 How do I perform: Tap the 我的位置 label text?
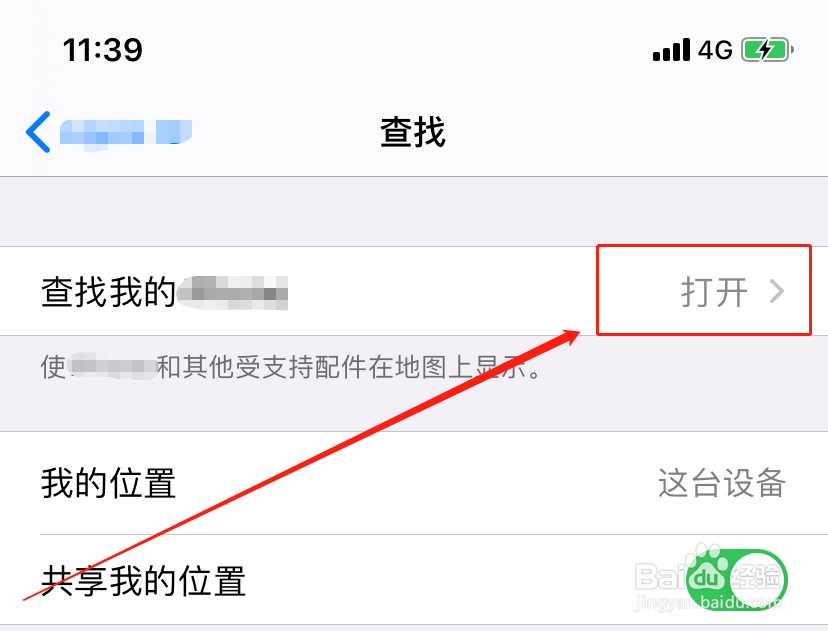[108, 483]
